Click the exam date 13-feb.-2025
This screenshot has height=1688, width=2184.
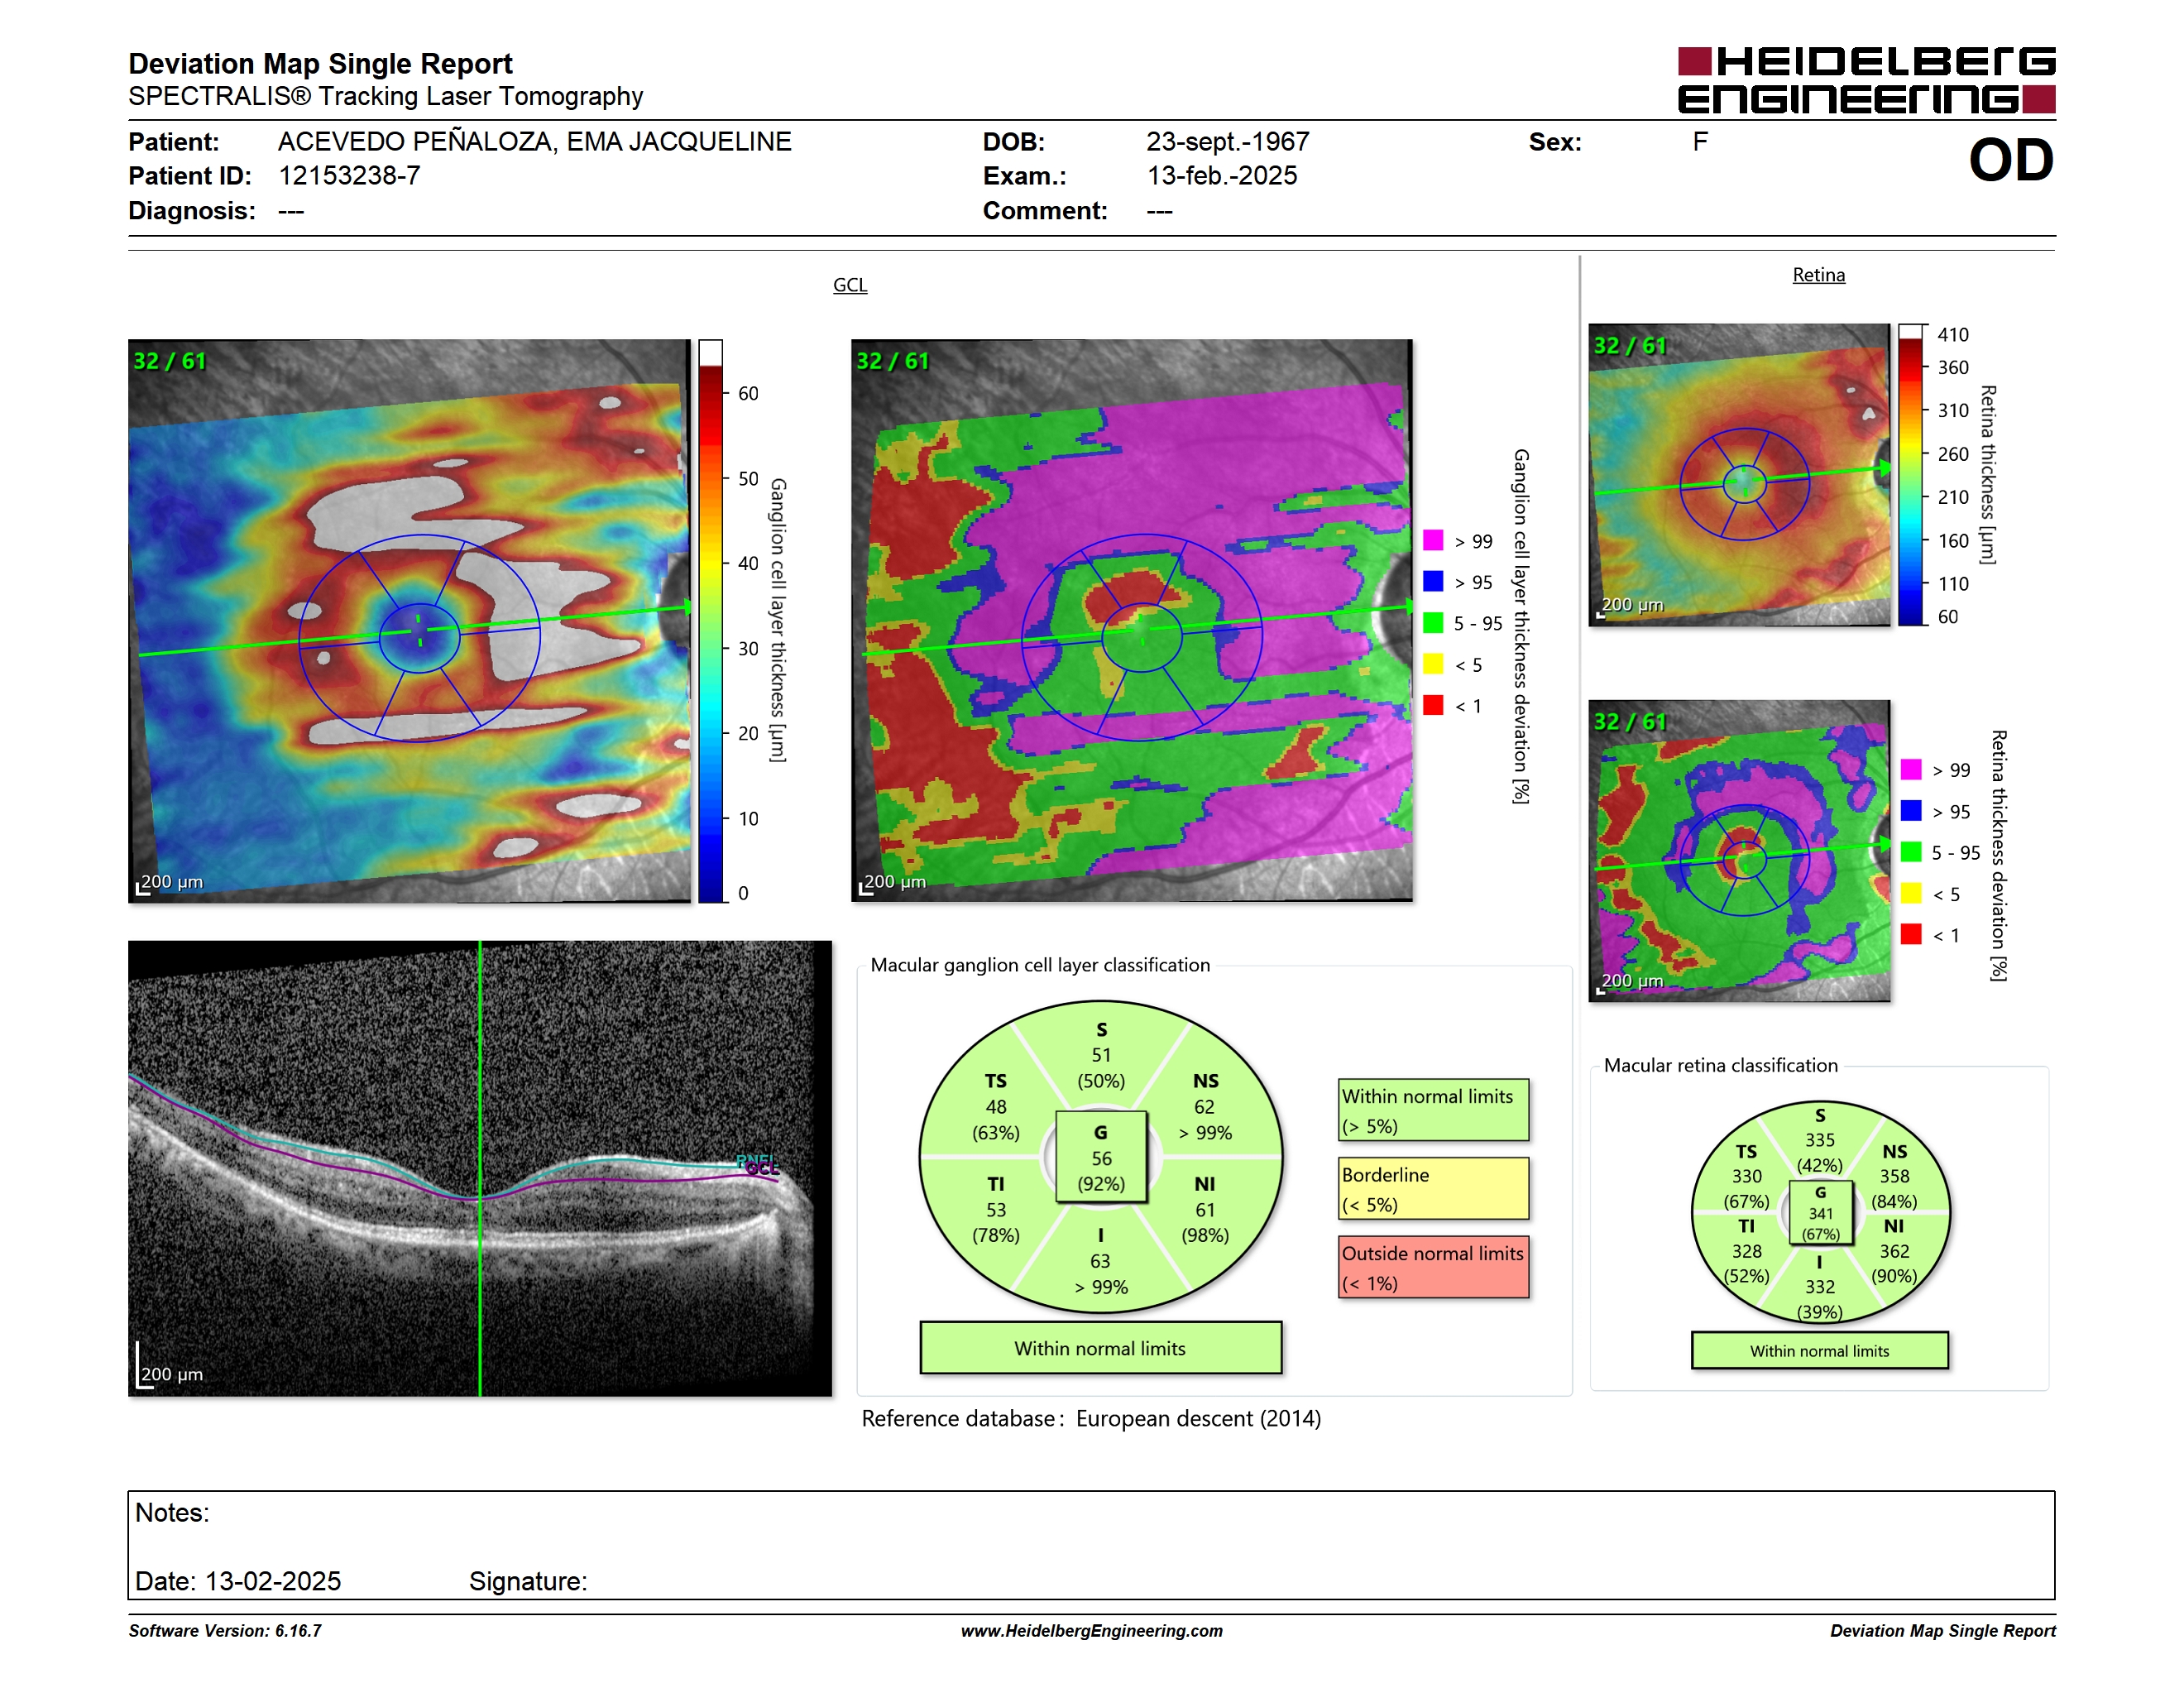1221,176
